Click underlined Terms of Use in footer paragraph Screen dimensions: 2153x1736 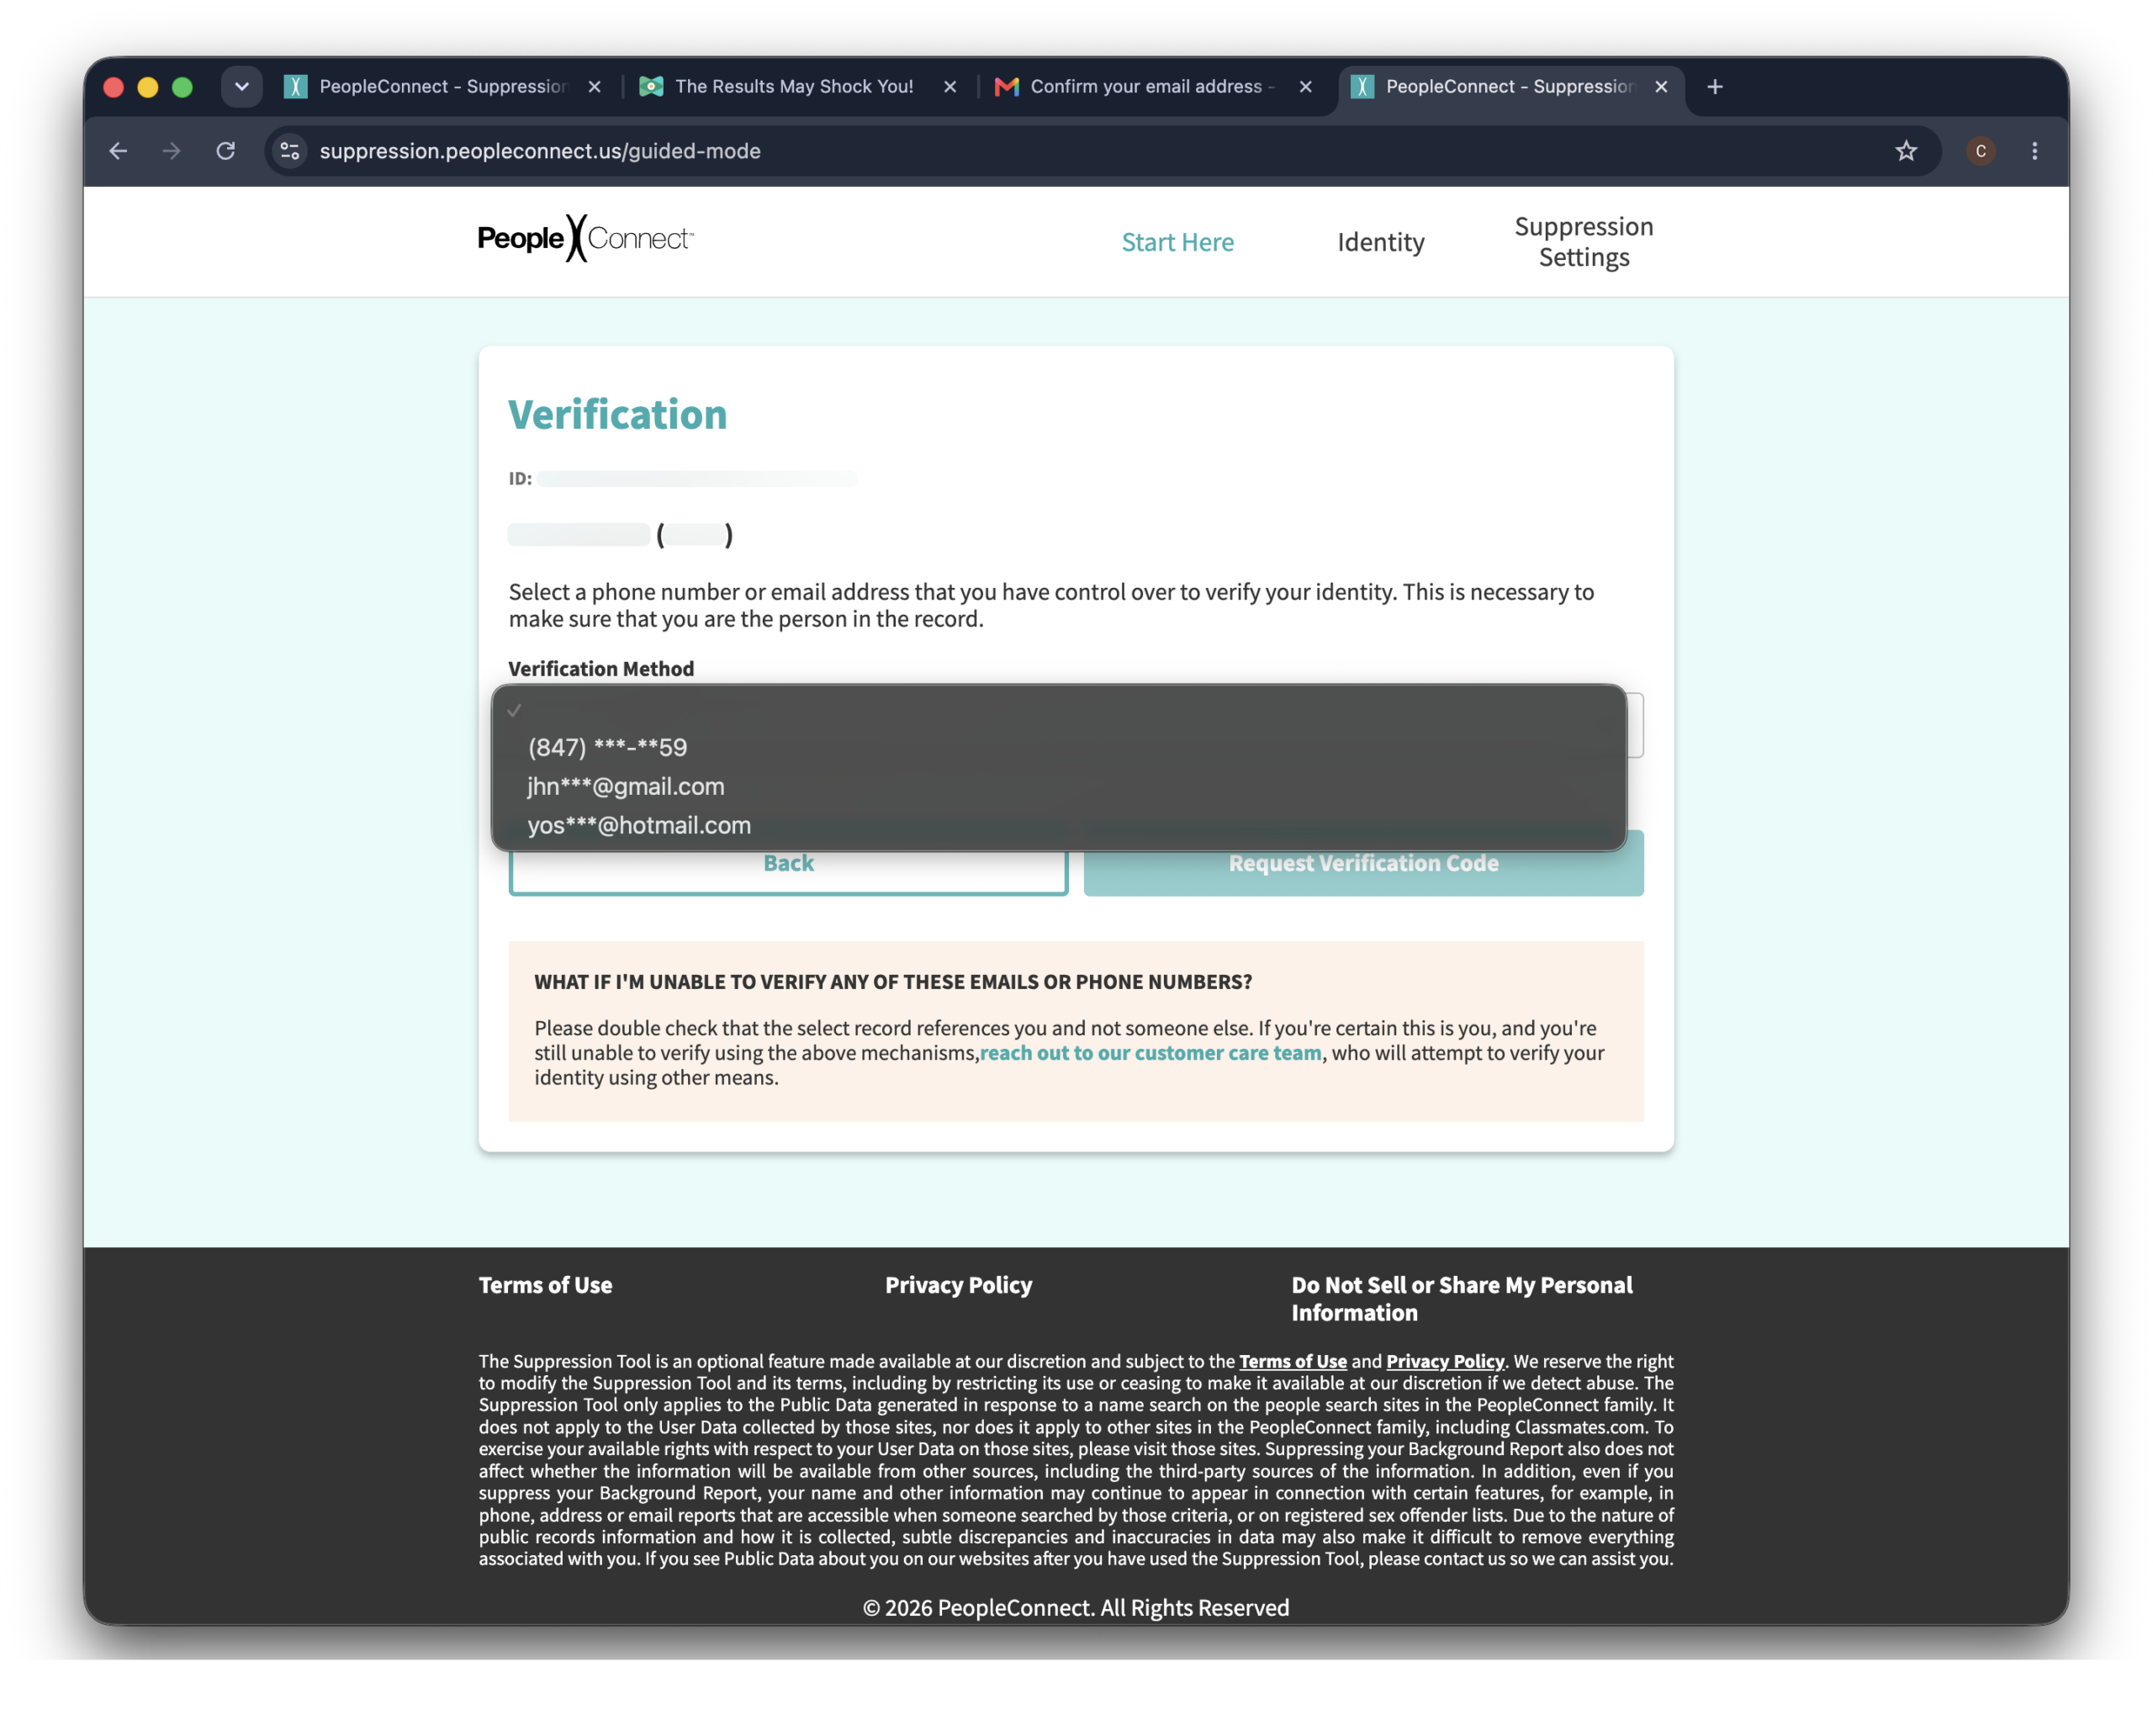point(1292,1361)
